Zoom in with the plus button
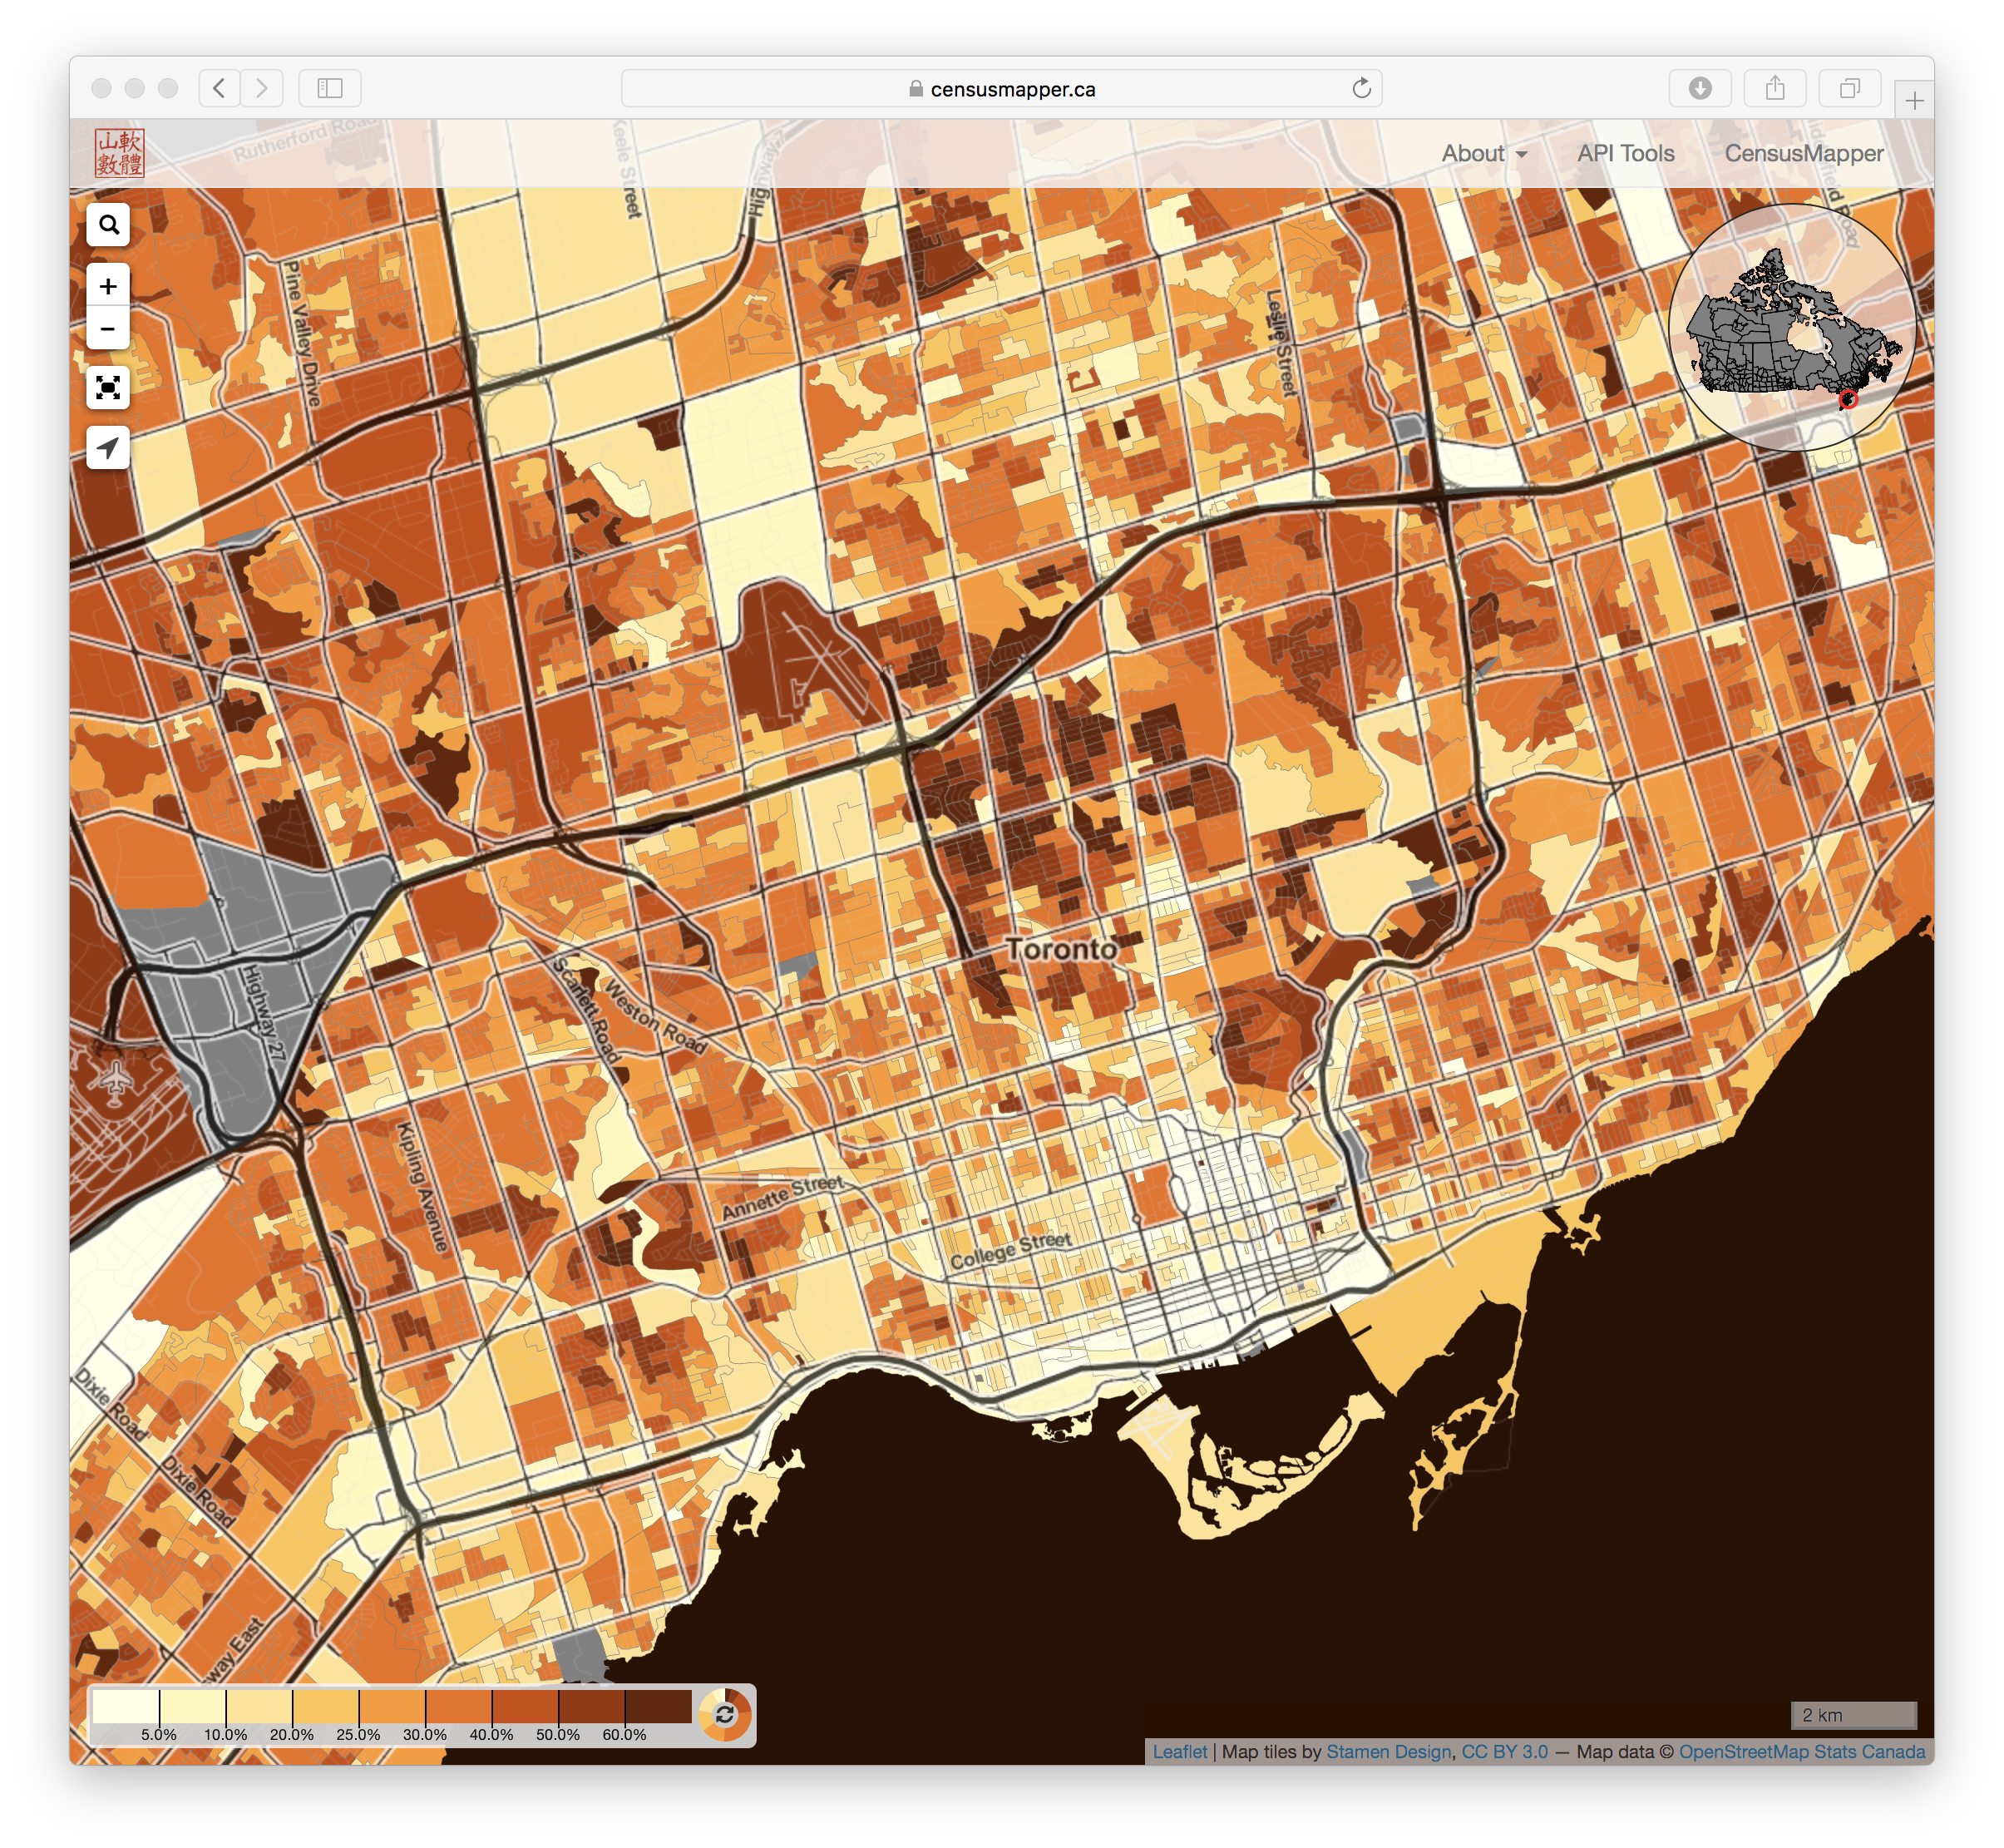Viewport: 2004px width, 1848px height. [x=108, y=286]
